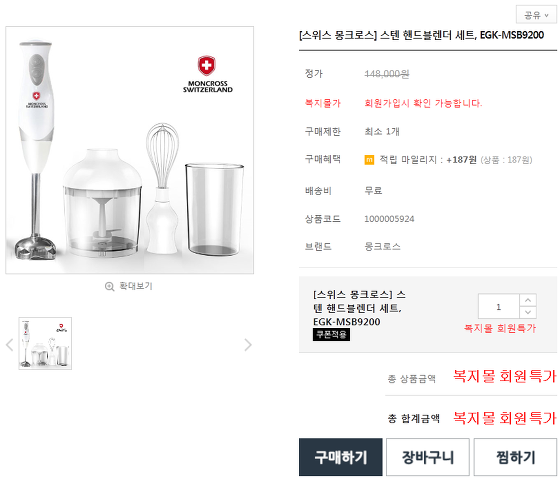Click the magnifier icon beside 확대보기
The image size is (560, 481).
tap(109, 286)
